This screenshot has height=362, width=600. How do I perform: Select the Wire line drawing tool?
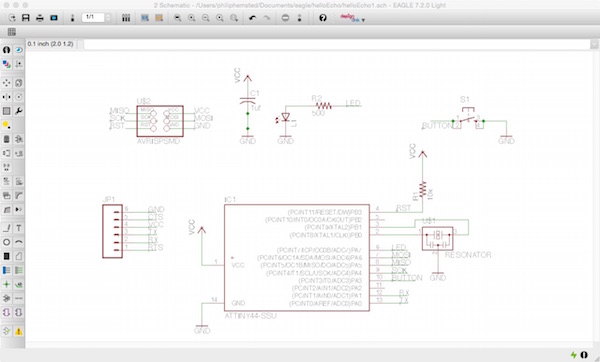click(7, 228)
